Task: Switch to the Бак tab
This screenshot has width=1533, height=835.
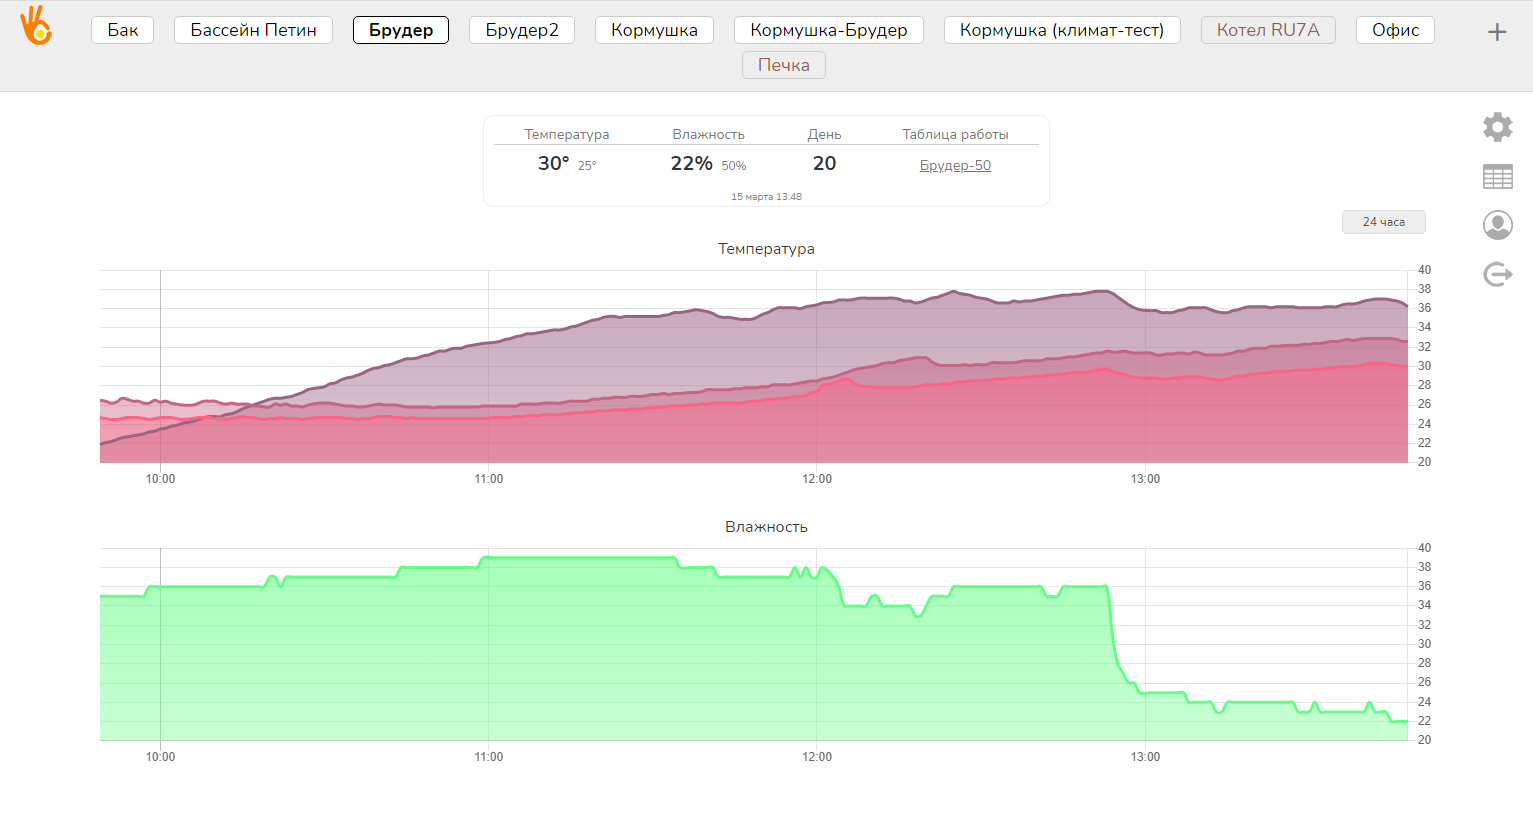Action: pos(123,30)
